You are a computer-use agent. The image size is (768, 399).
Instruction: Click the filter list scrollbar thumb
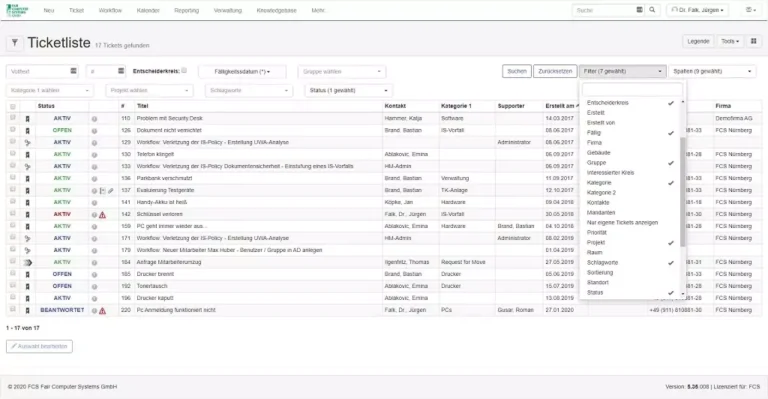pos(683,192)
